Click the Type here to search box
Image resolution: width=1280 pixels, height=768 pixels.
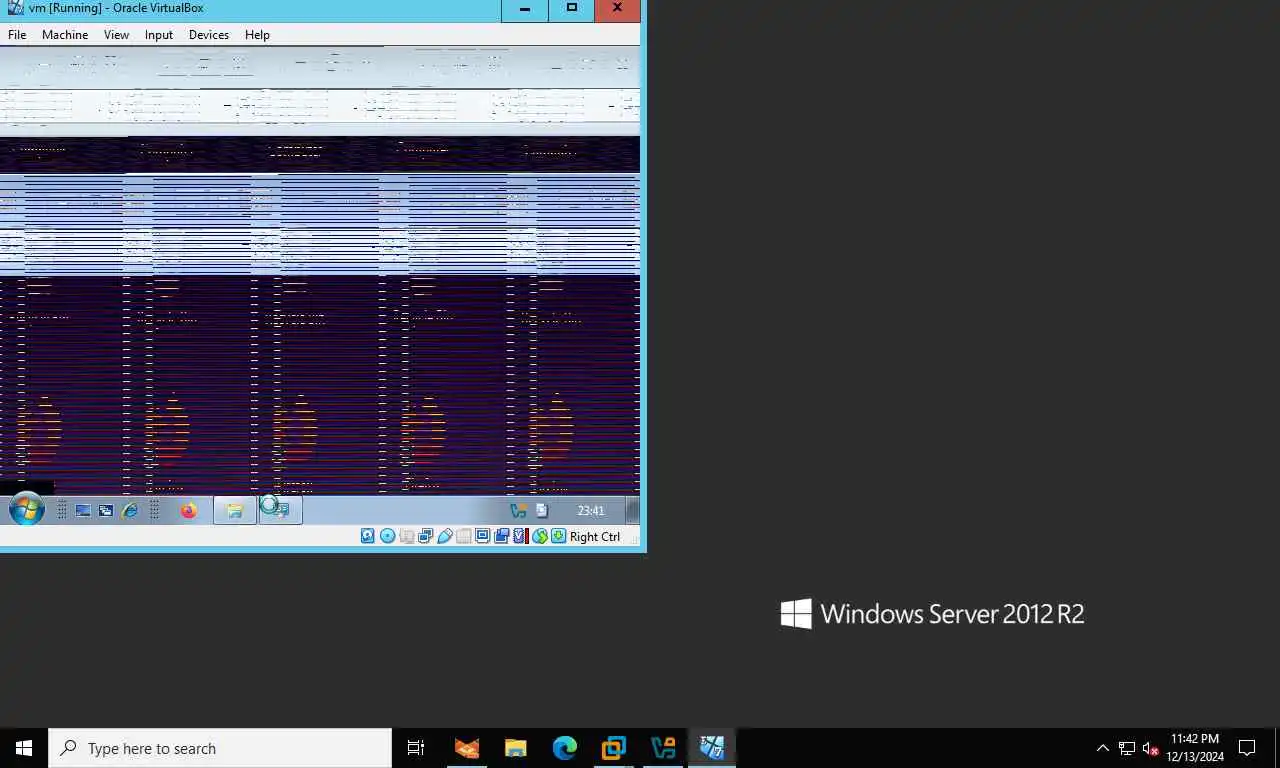(220, 748)
